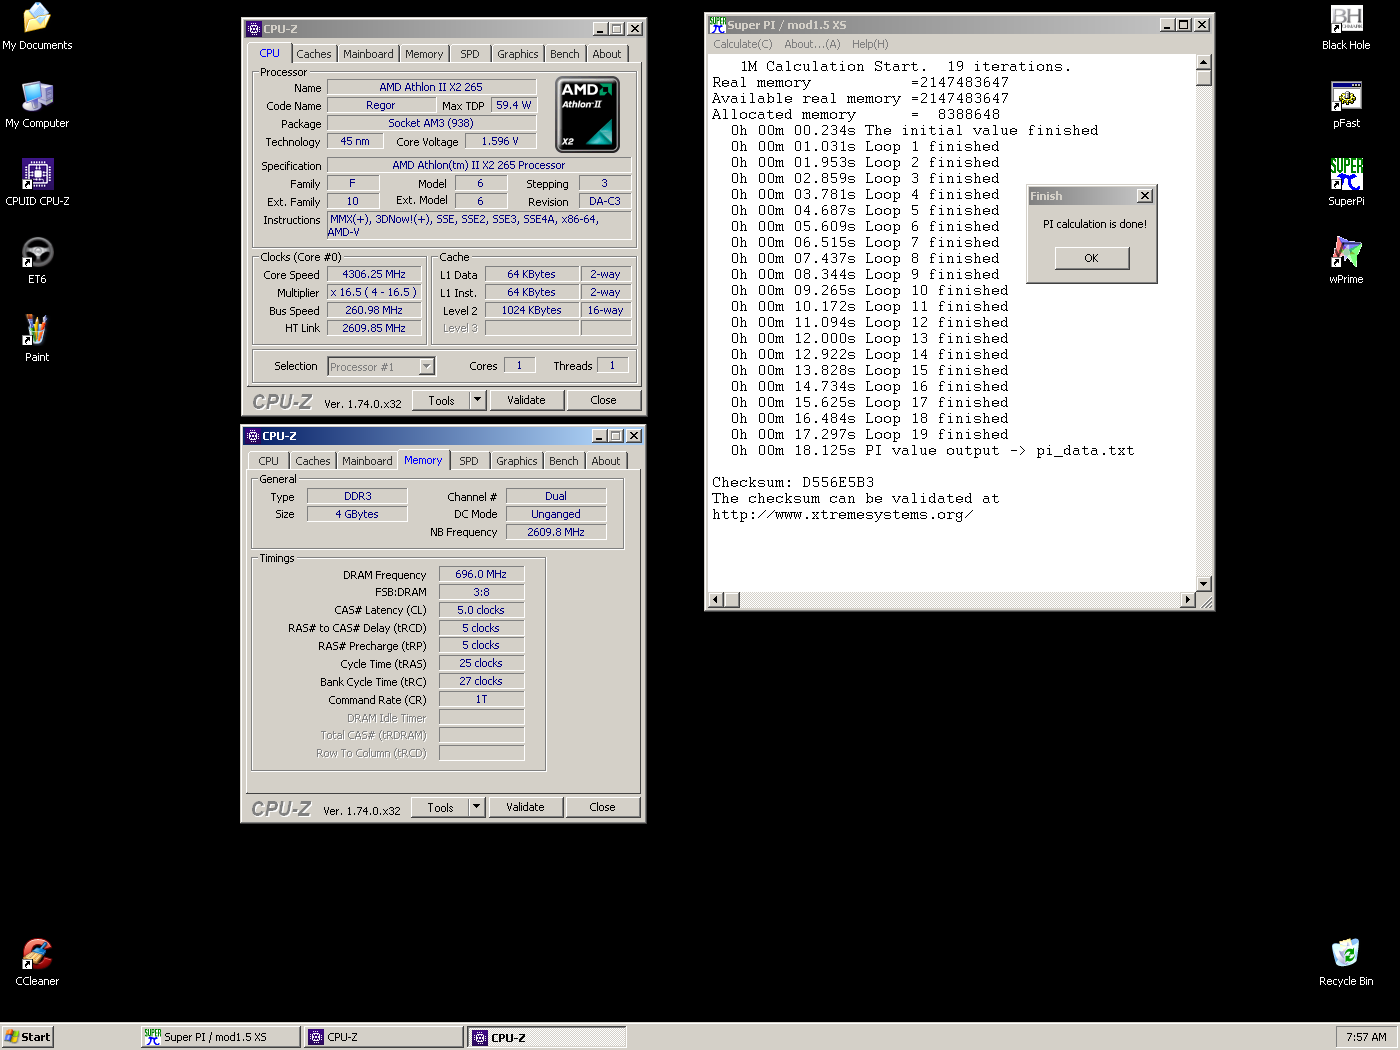The height and width of the screenshot is (1050, 1400).
Task: Launch wPrime desktop shortcut
Action: [1346, 261]
